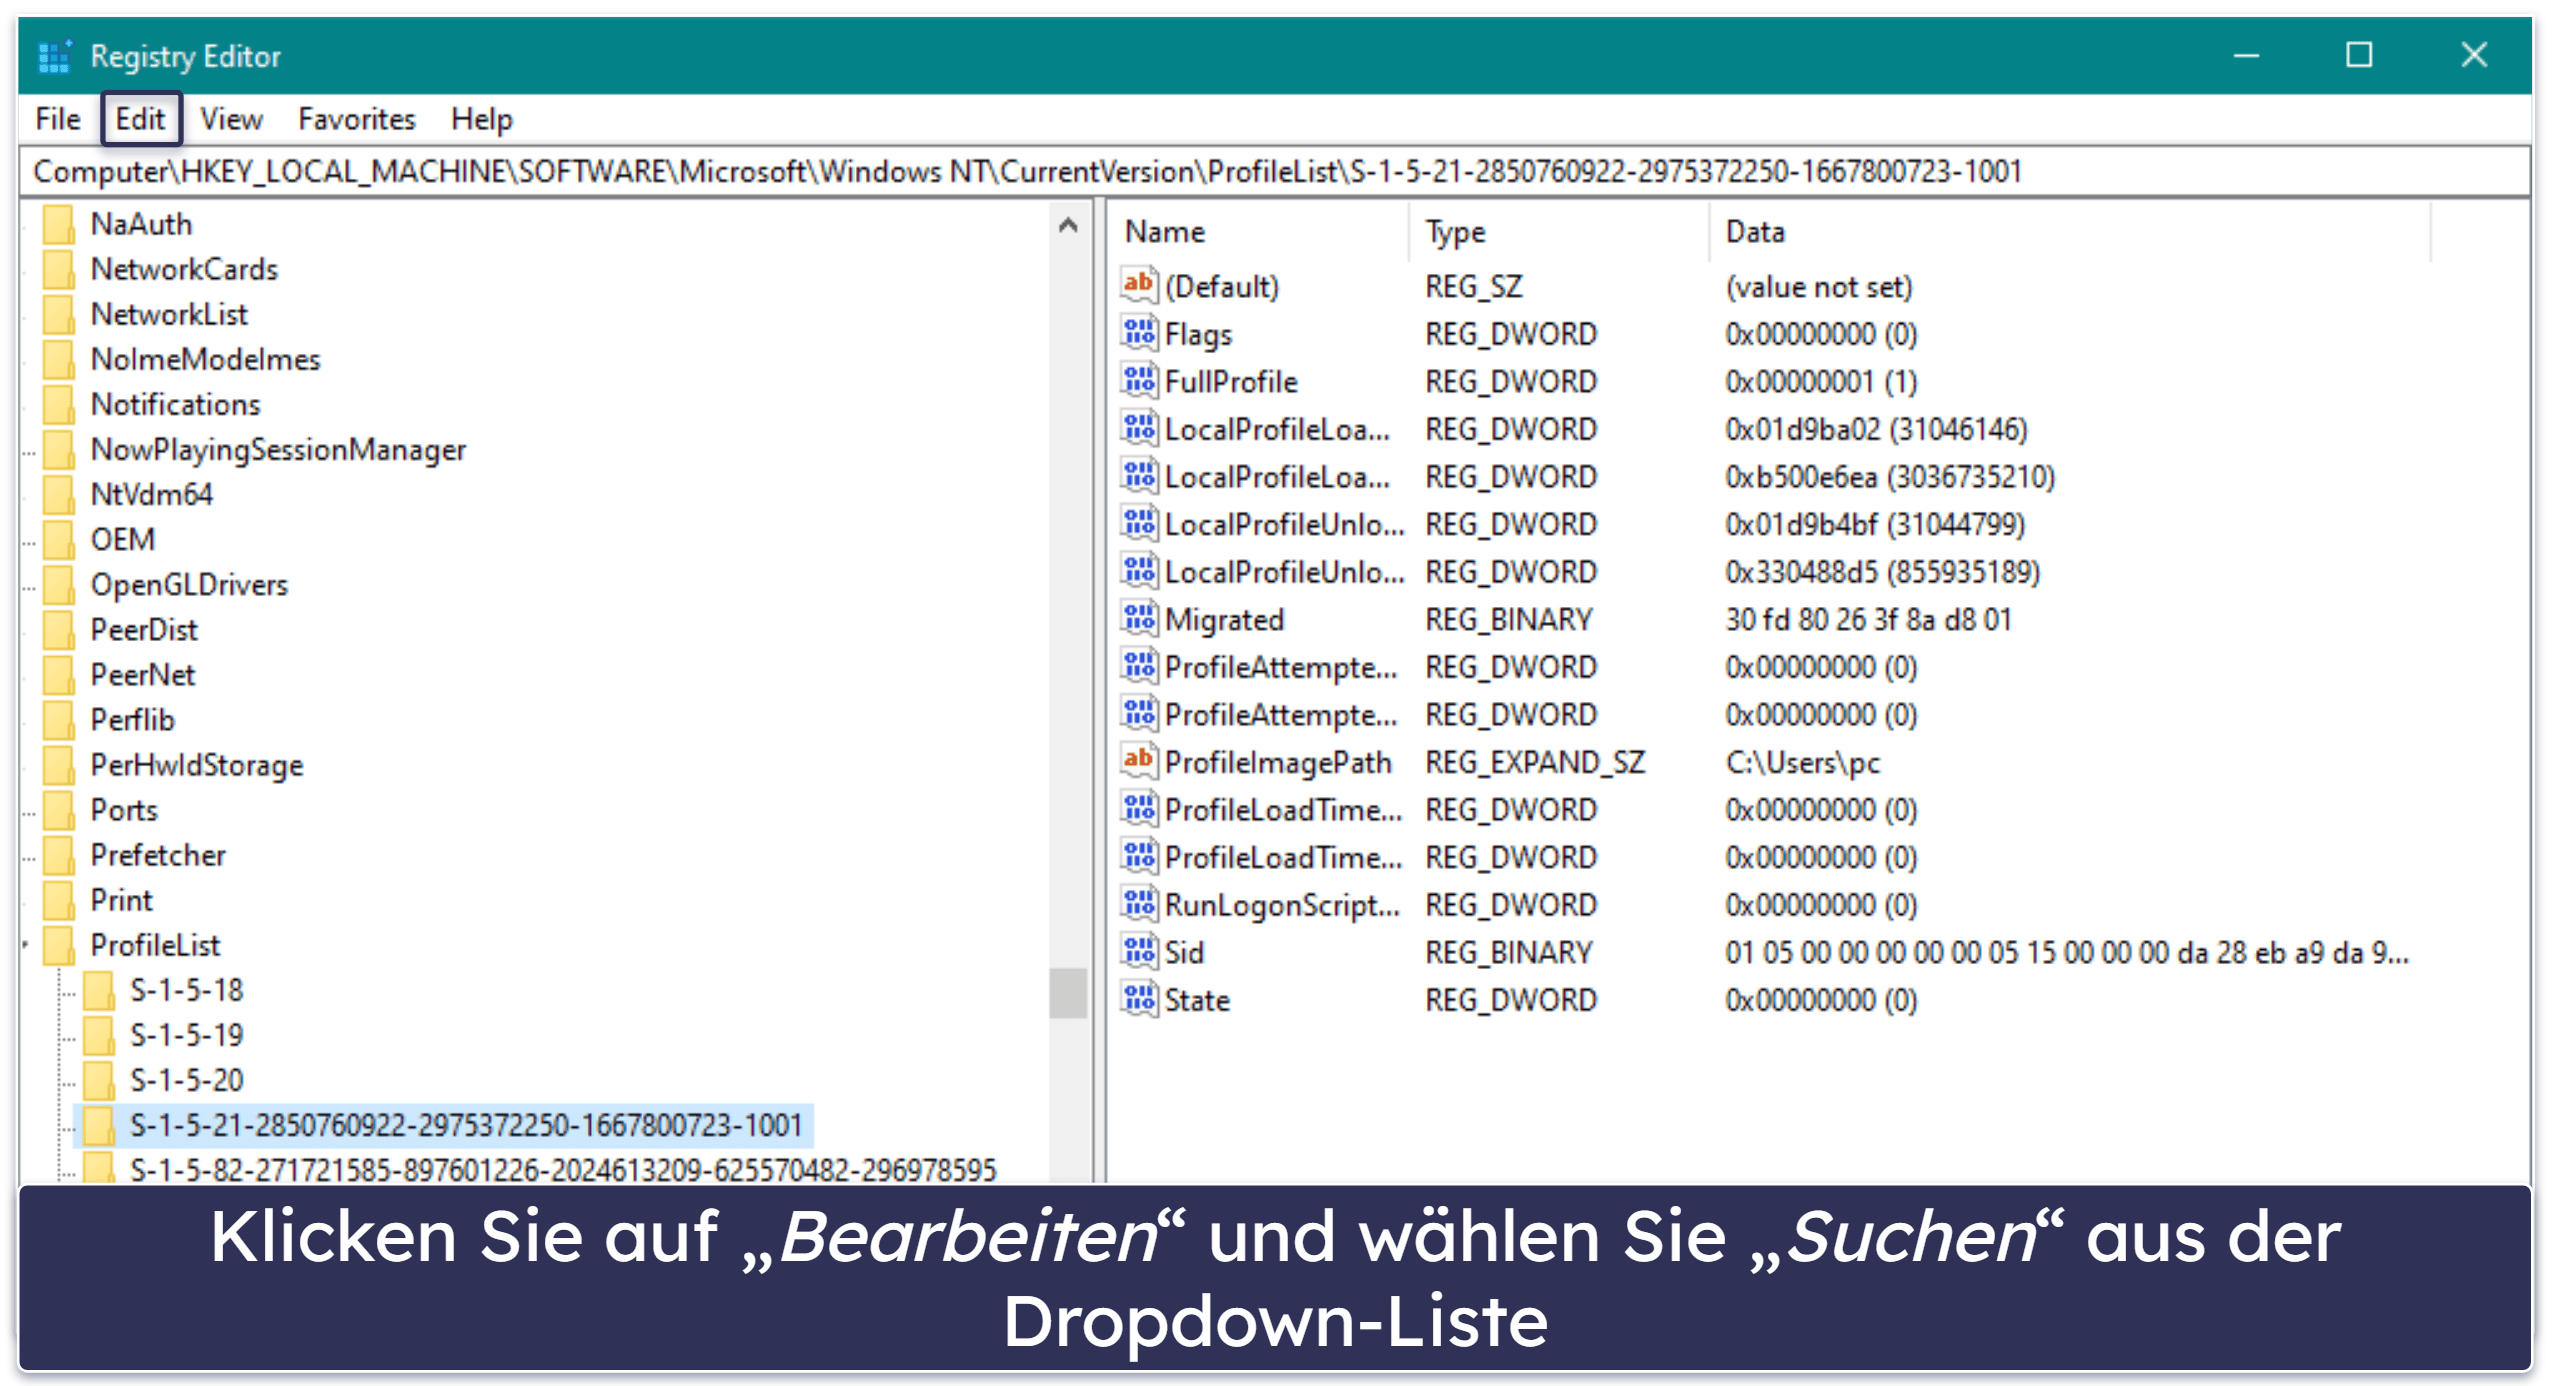Open the File menu
The image size is (2554, 1386).
point(57,119)
